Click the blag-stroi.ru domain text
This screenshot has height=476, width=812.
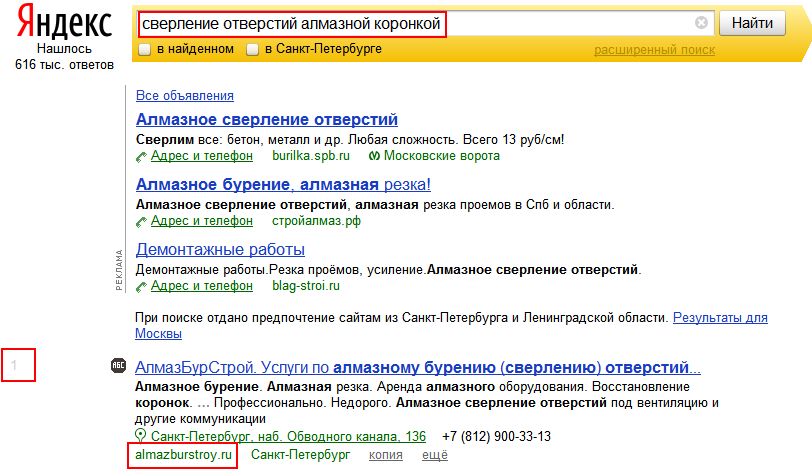click(x=306, y=286)
